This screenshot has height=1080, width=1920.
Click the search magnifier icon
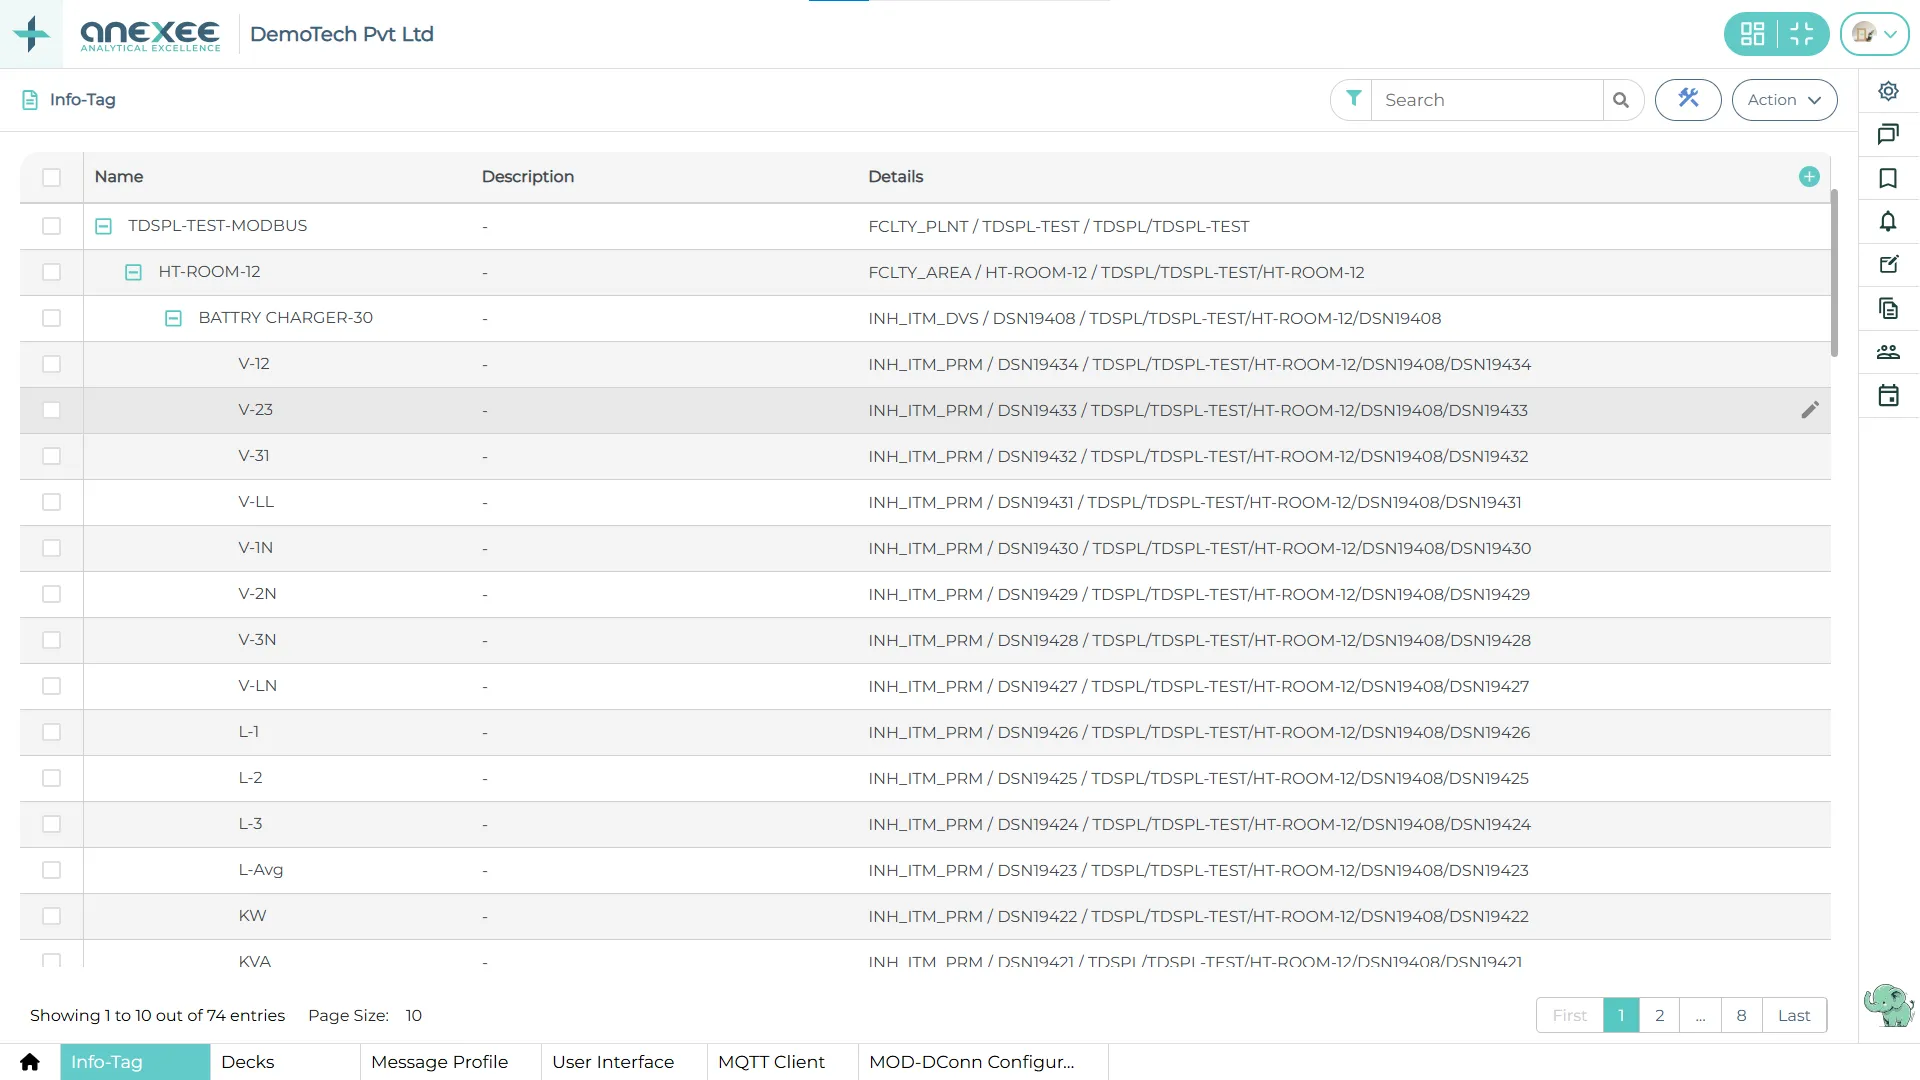1621,100
